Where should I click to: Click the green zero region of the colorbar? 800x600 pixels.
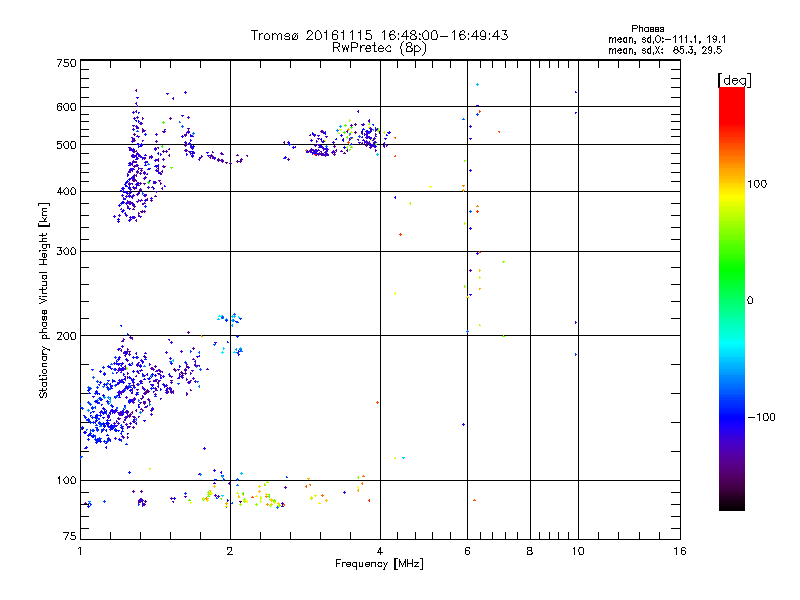pos(732,300)
